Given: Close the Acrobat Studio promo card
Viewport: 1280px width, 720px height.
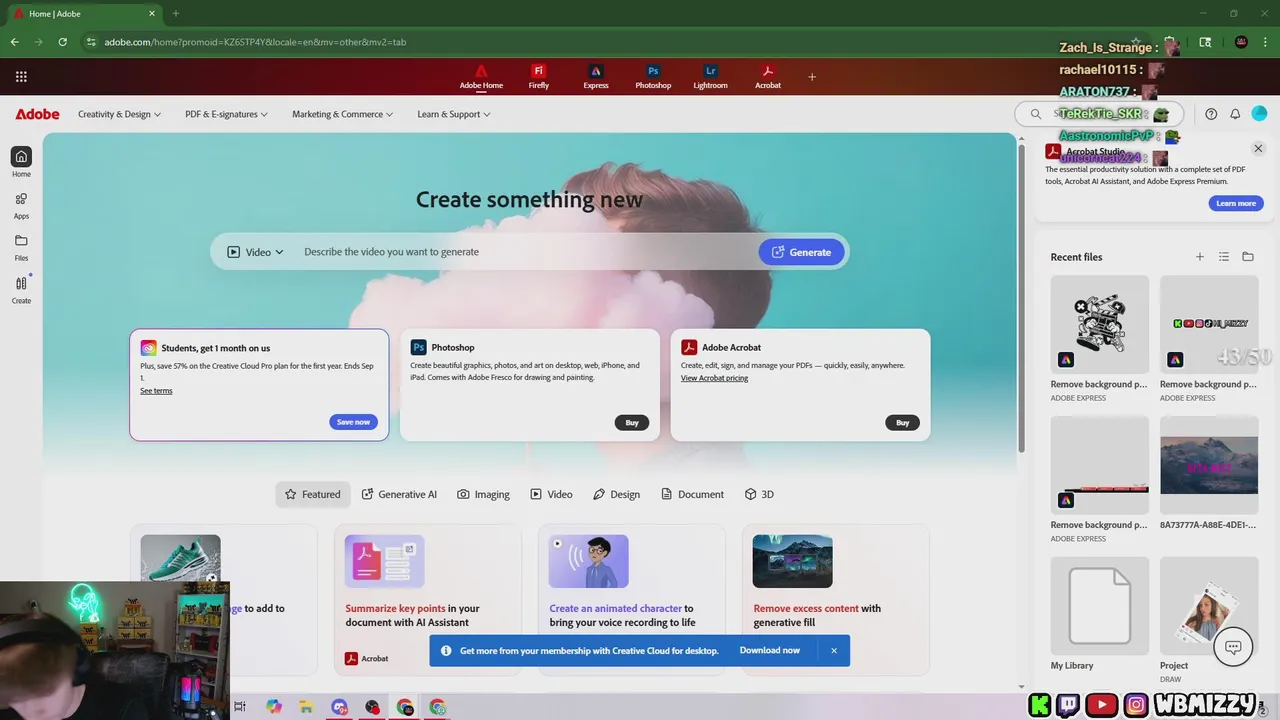Looking at the screenshot, I should tap(1258, 148).
